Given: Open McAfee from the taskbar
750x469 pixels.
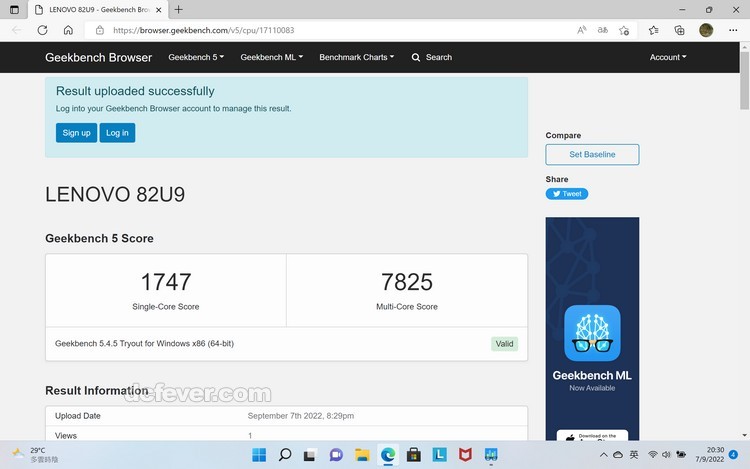Looking at the screenshot, I should (465, 455).
